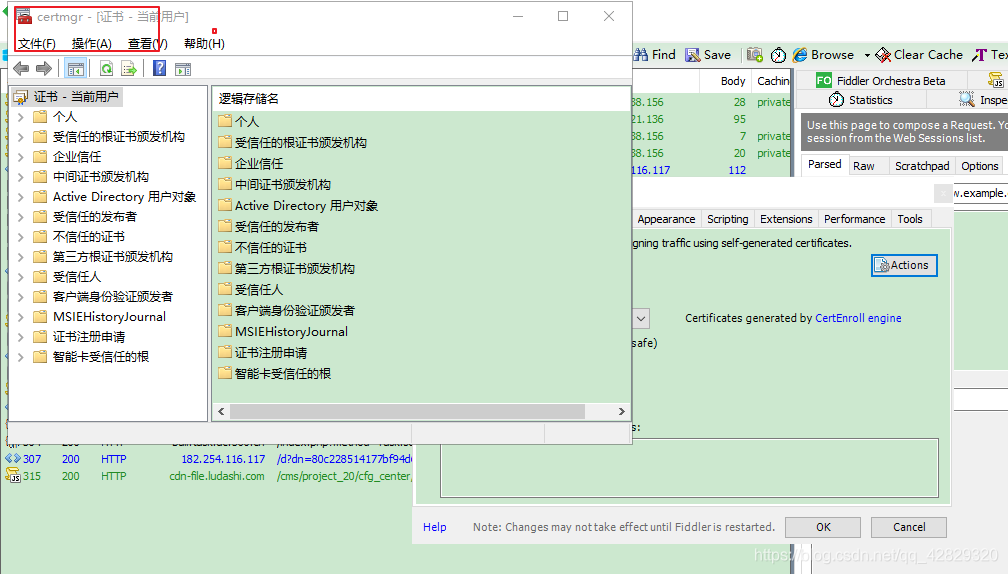1008x574 pixels.
Task: Click the scrollbar right arrow in certmgr
Action: point(621,411)
